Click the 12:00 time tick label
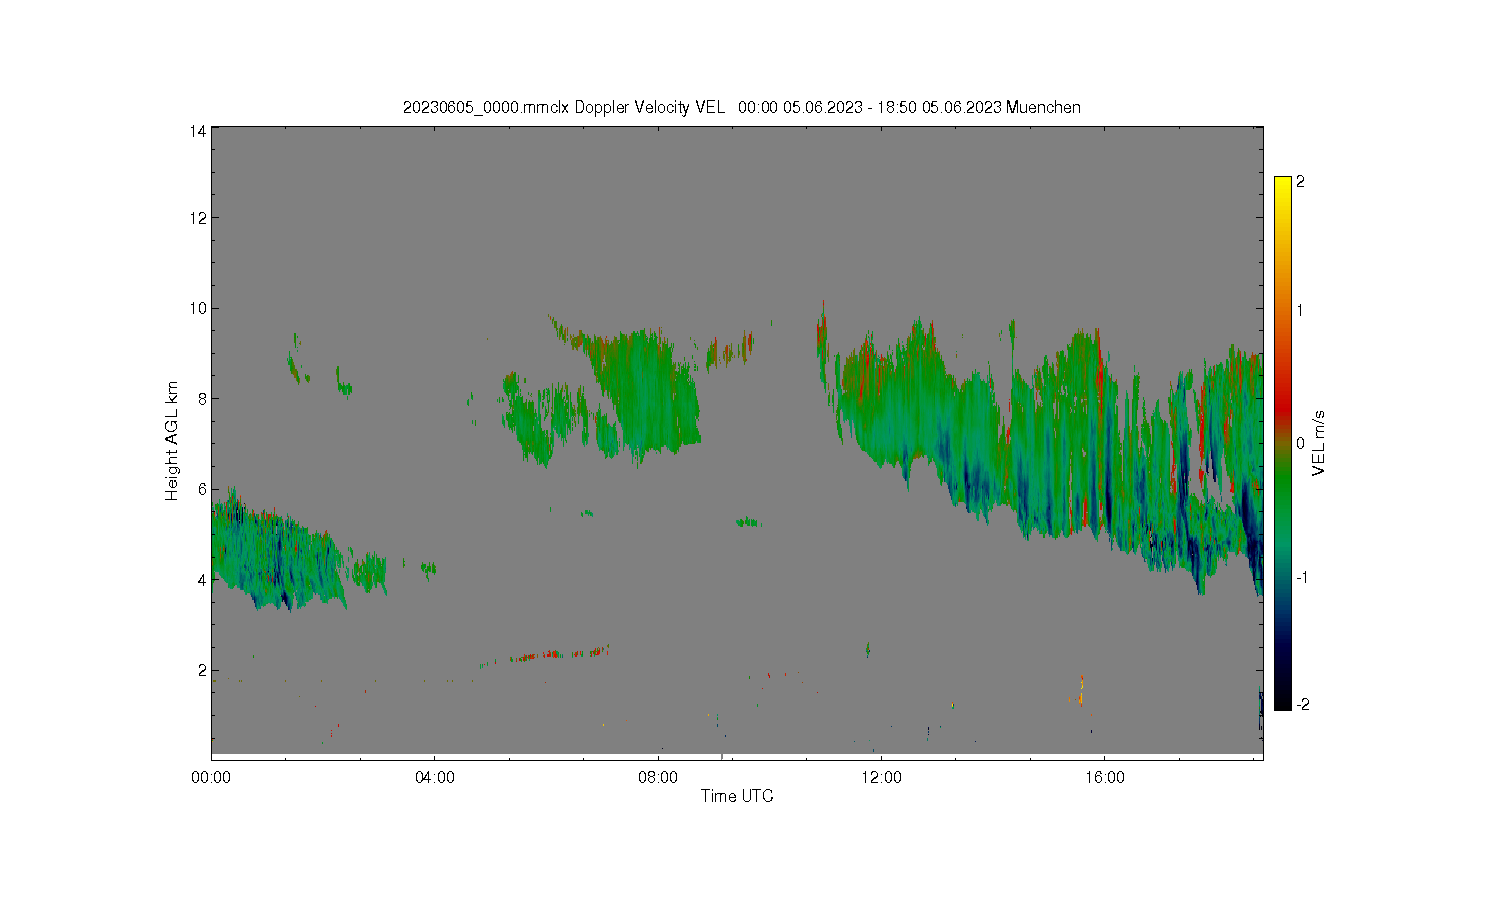The height and width of the screenshot is (900, 1500). (881, 777)
